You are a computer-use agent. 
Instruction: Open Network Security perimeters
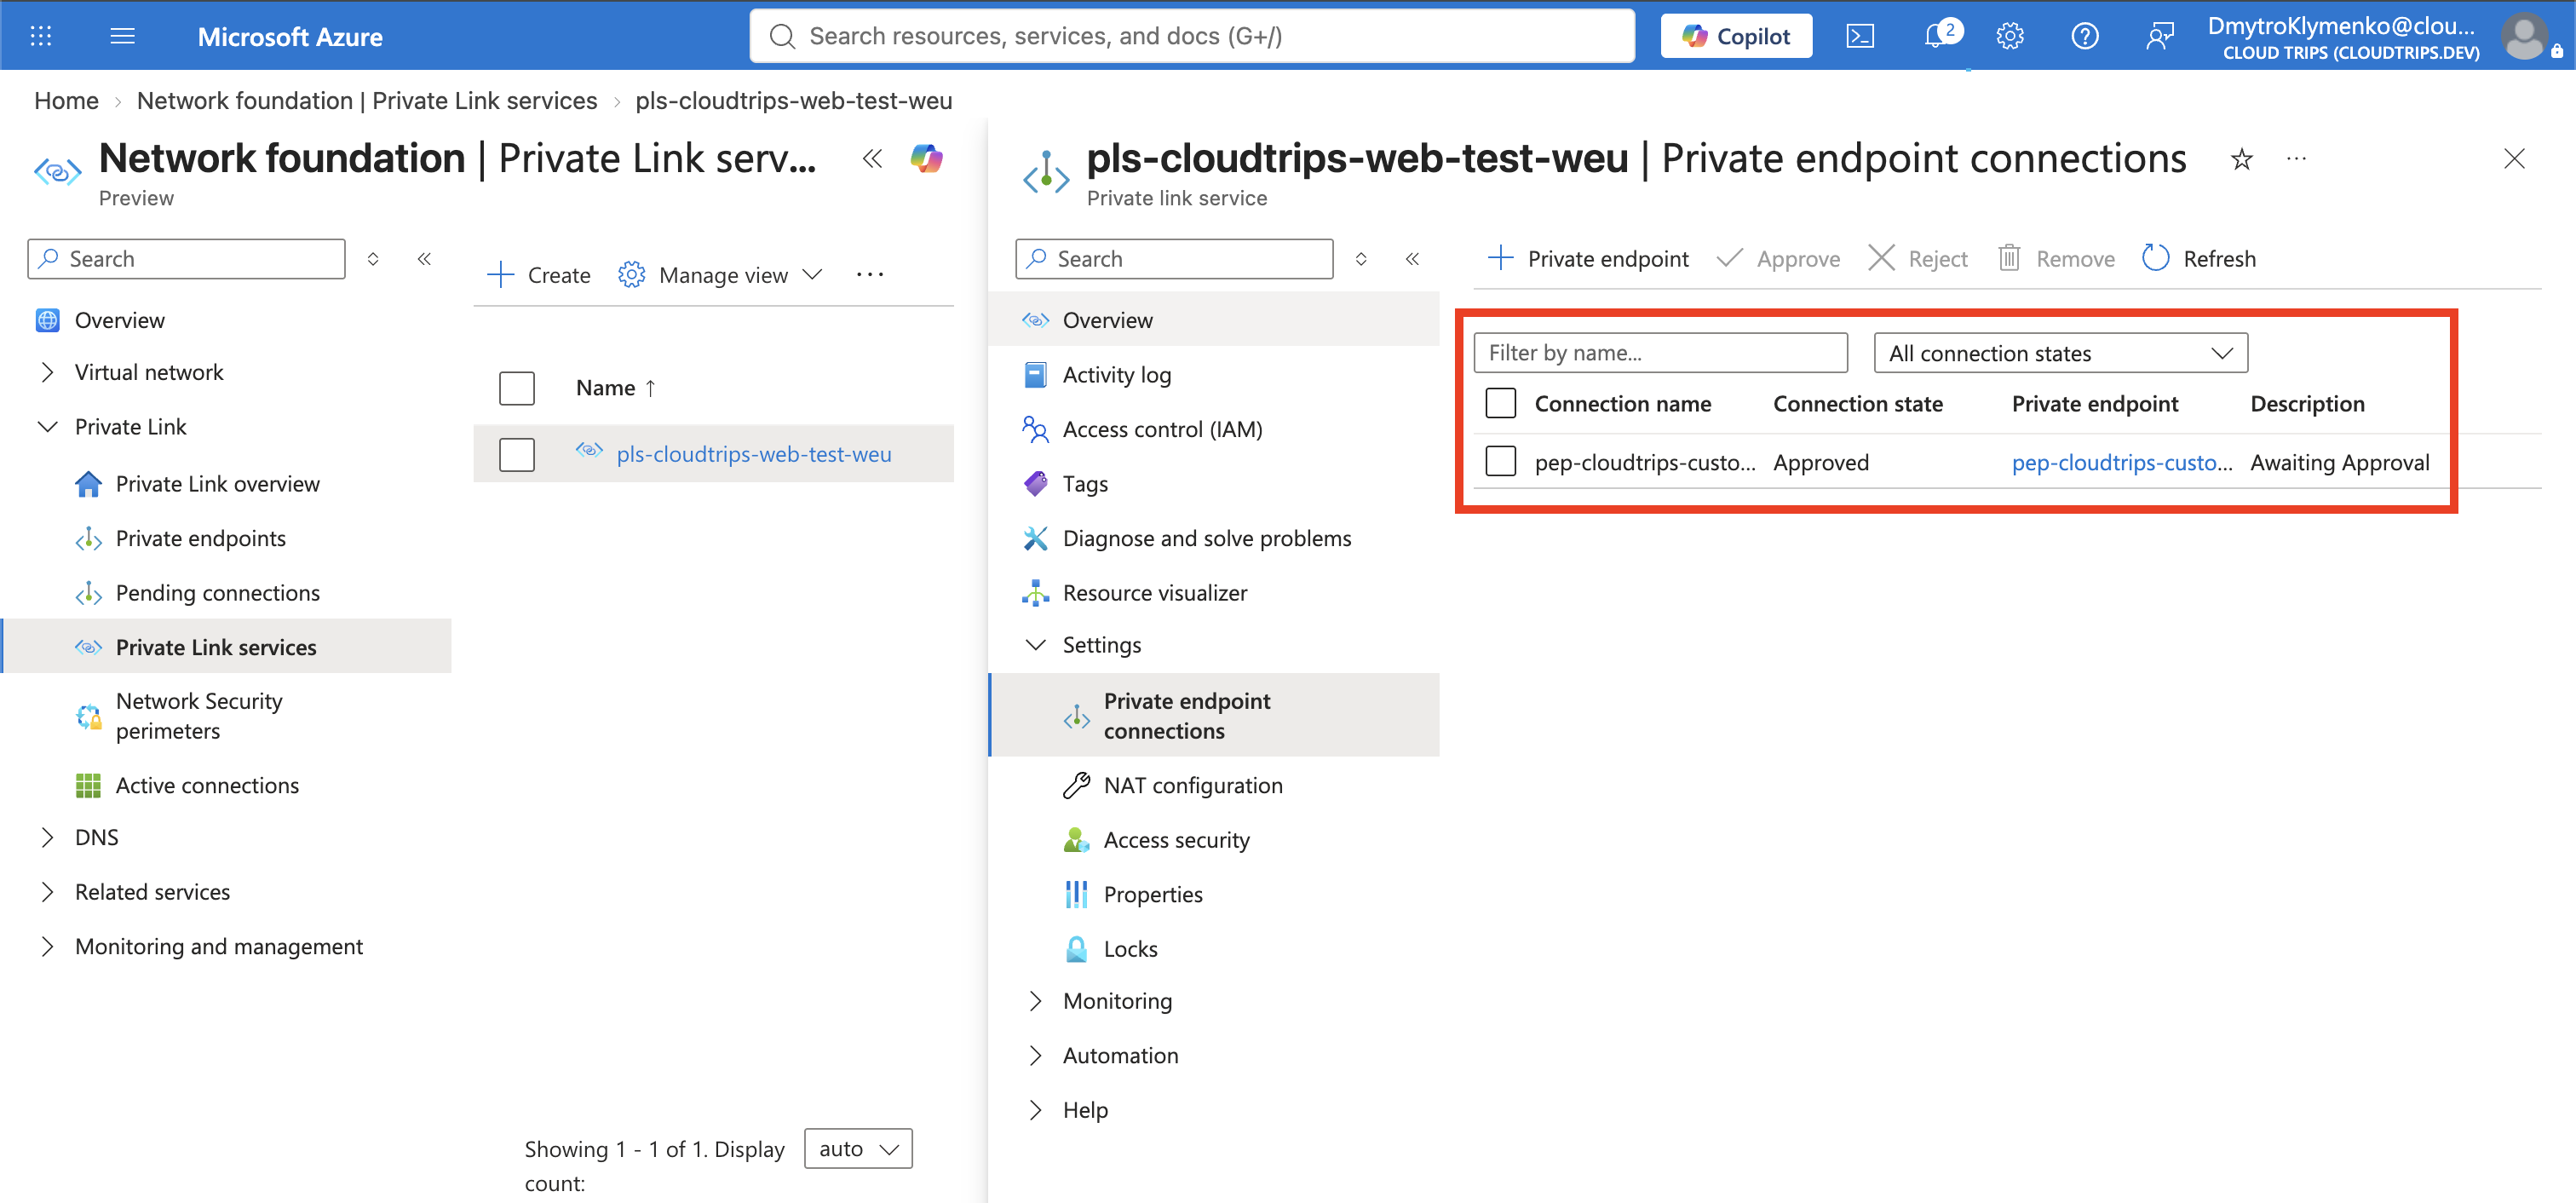point(199,716)
